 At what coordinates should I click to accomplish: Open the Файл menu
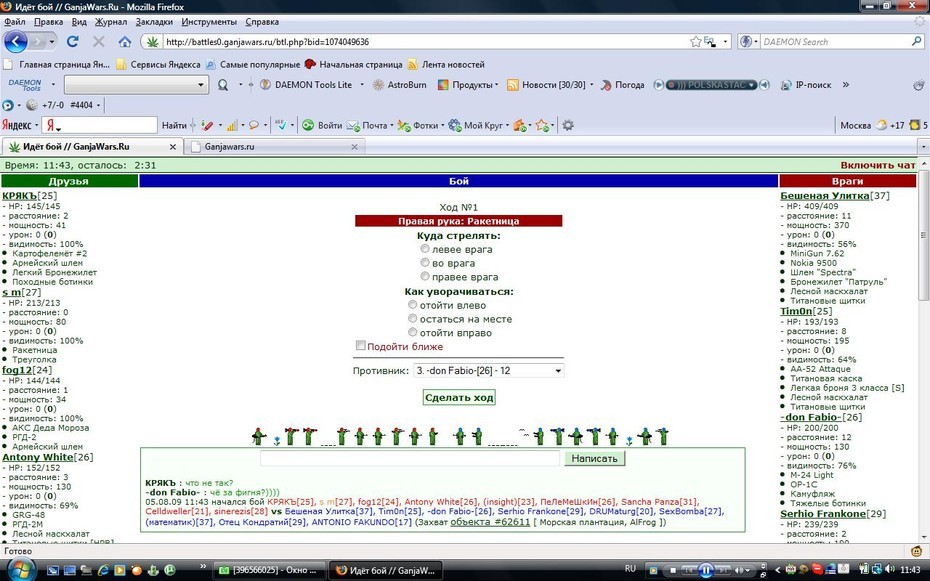point(15,22)
